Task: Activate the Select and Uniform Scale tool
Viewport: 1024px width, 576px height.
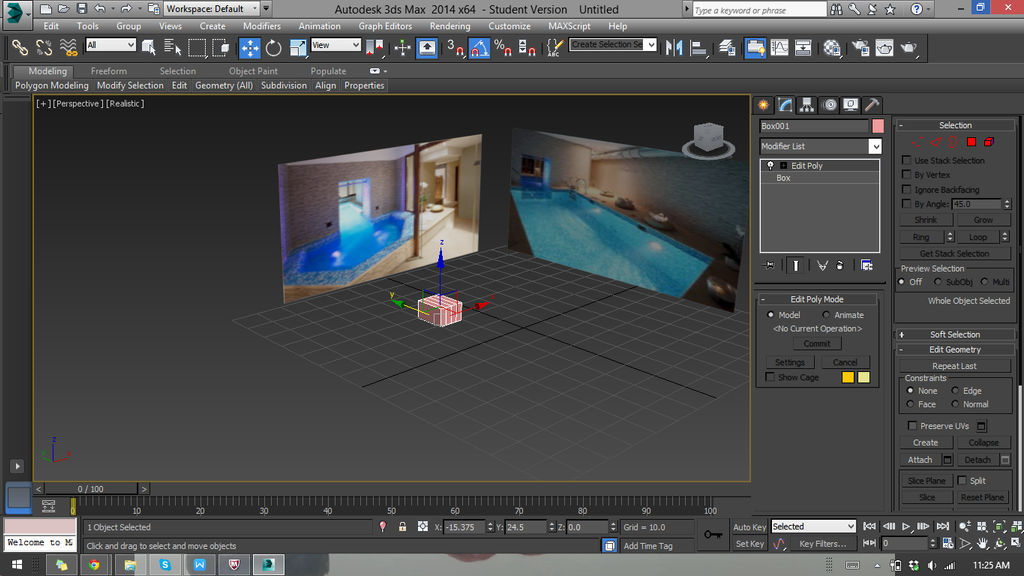Action: (x=297, y=48)
